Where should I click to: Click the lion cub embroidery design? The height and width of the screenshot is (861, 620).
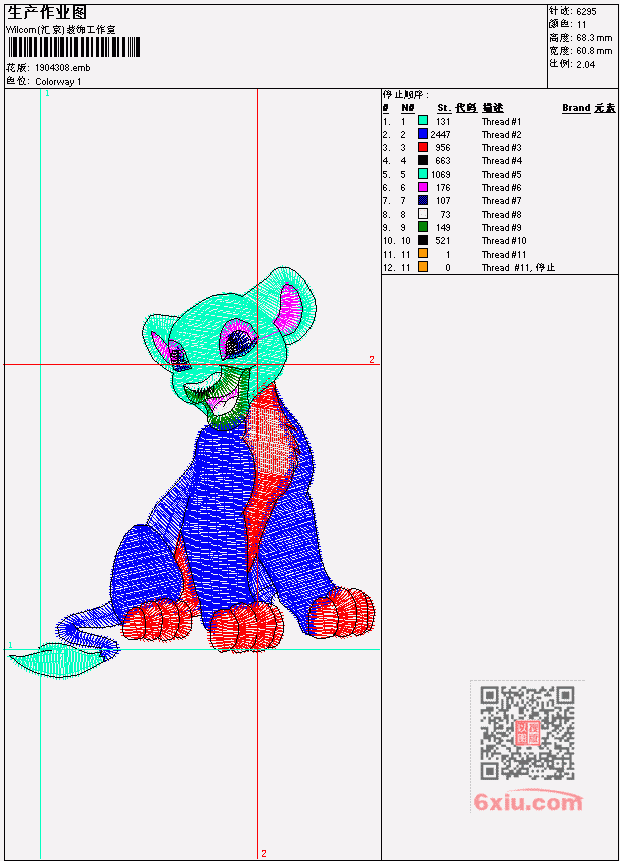[192, 473]
